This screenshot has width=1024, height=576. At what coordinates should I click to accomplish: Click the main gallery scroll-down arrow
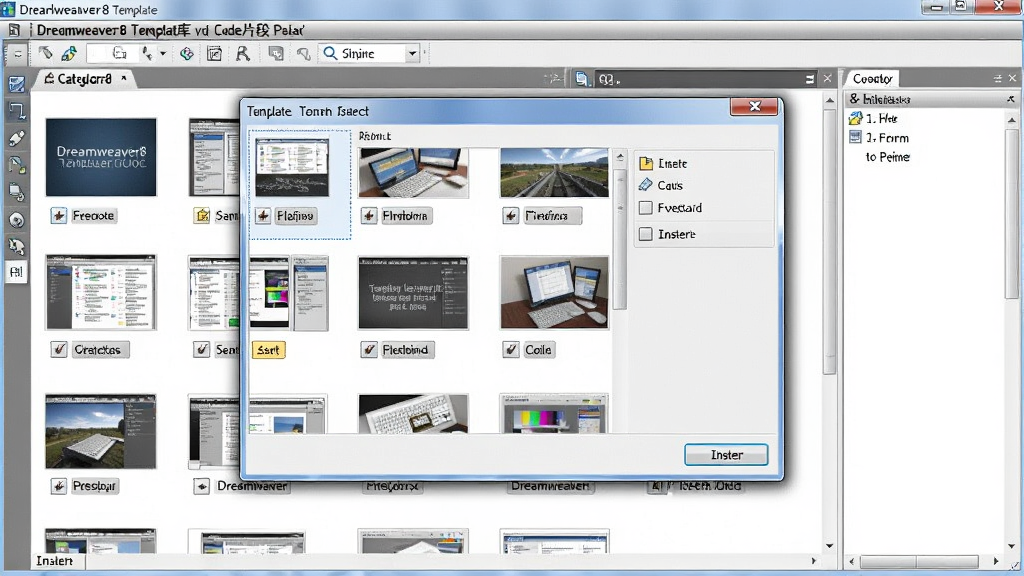pyautogui.click(x=829, y=546)
